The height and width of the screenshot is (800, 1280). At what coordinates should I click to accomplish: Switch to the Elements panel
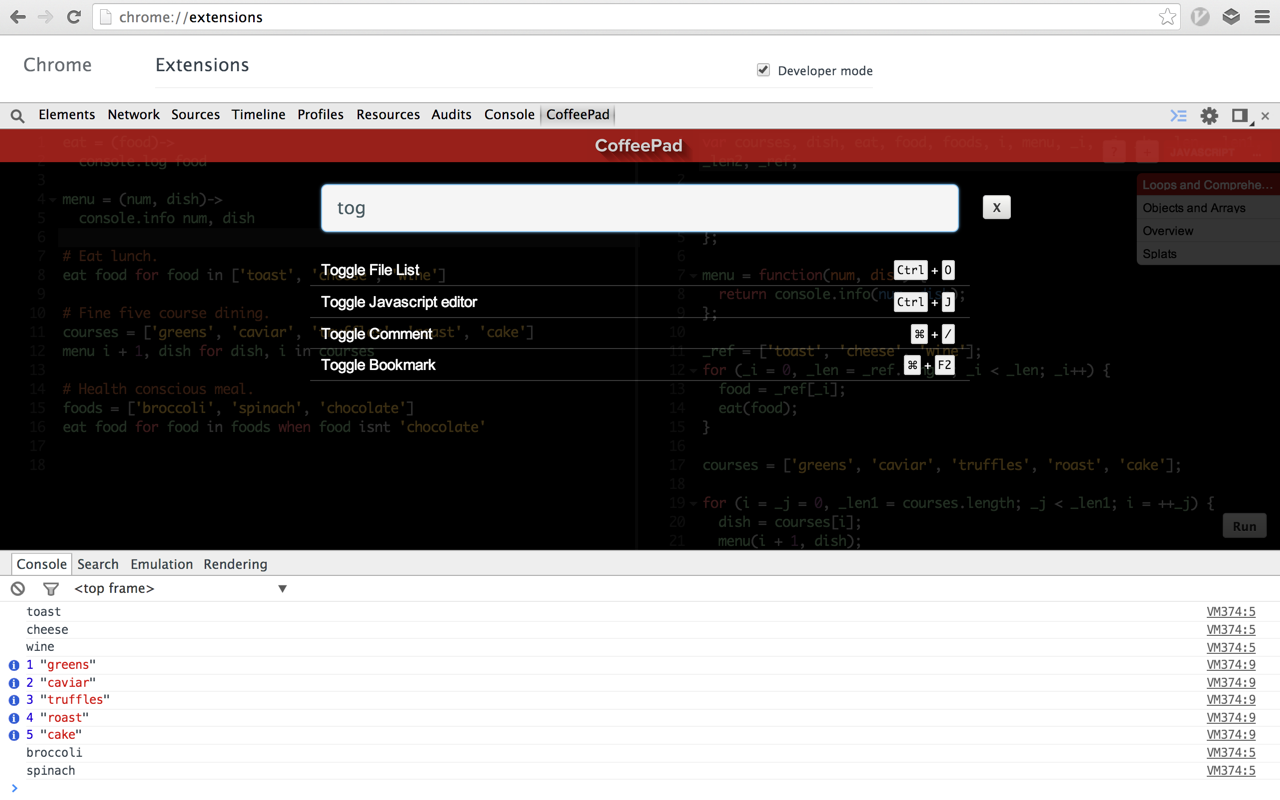(x=66, y=115)
